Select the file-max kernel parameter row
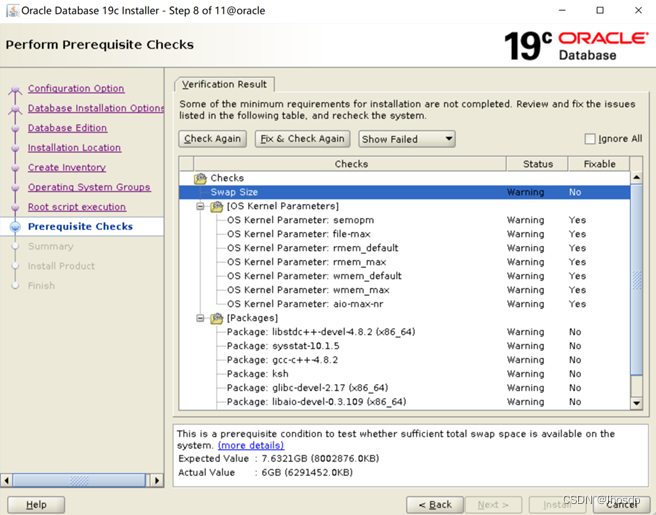 pyautogui.click(x=405, y=234)
